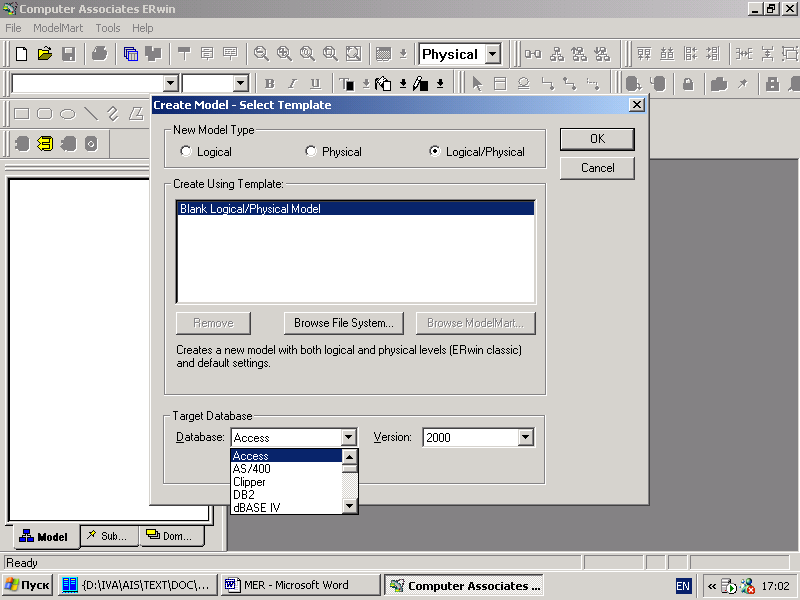This screenshot has height=600, width=800.
Task: Open the Version 2000 dropdown
Action: tap(526, 437)
